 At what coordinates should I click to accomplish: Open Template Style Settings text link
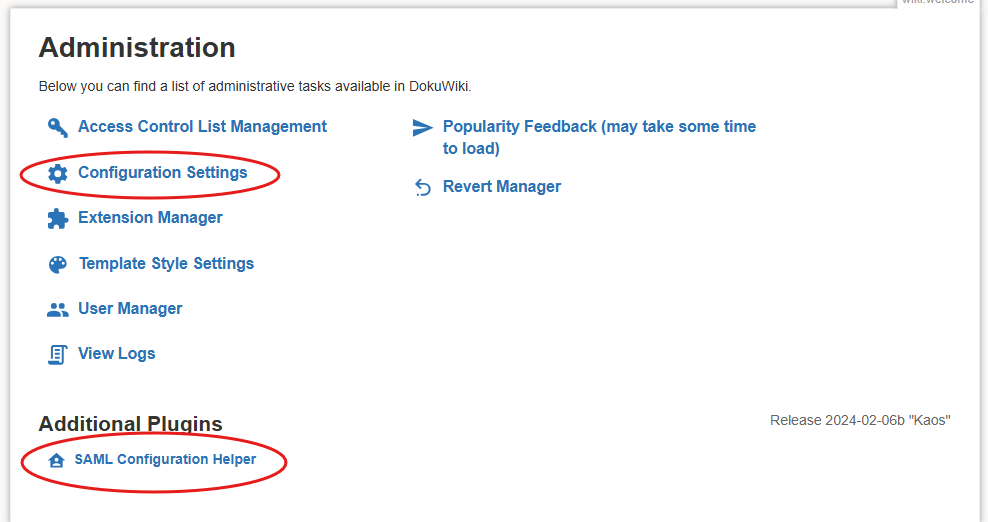click(x=166, y=264)
